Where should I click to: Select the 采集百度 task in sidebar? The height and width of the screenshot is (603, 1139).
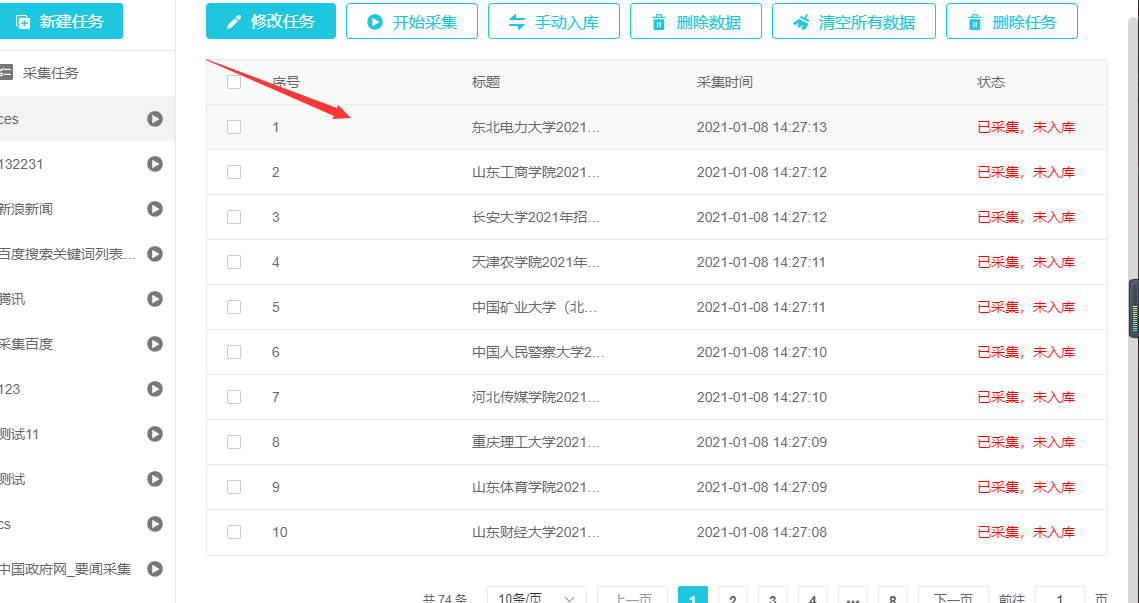pos(87,344)
